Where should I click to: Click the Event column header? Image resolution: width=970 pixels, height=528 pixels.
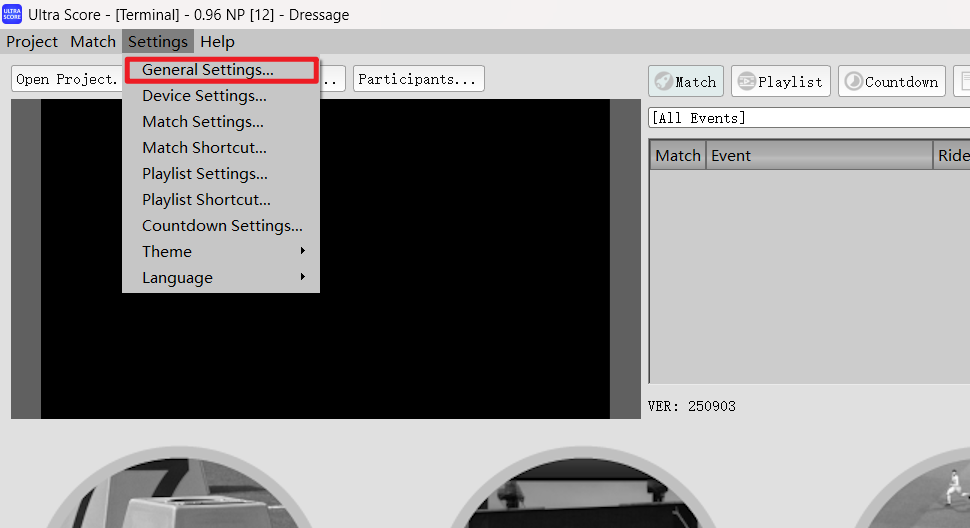coord(819,155)
